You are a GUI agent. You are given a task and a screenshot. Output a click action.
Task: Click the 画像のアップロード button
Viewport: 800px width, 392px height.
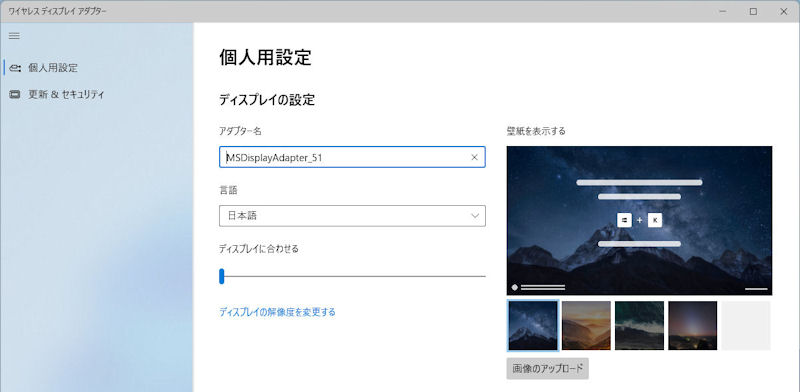pyautogui.click(x=547, y=369)
